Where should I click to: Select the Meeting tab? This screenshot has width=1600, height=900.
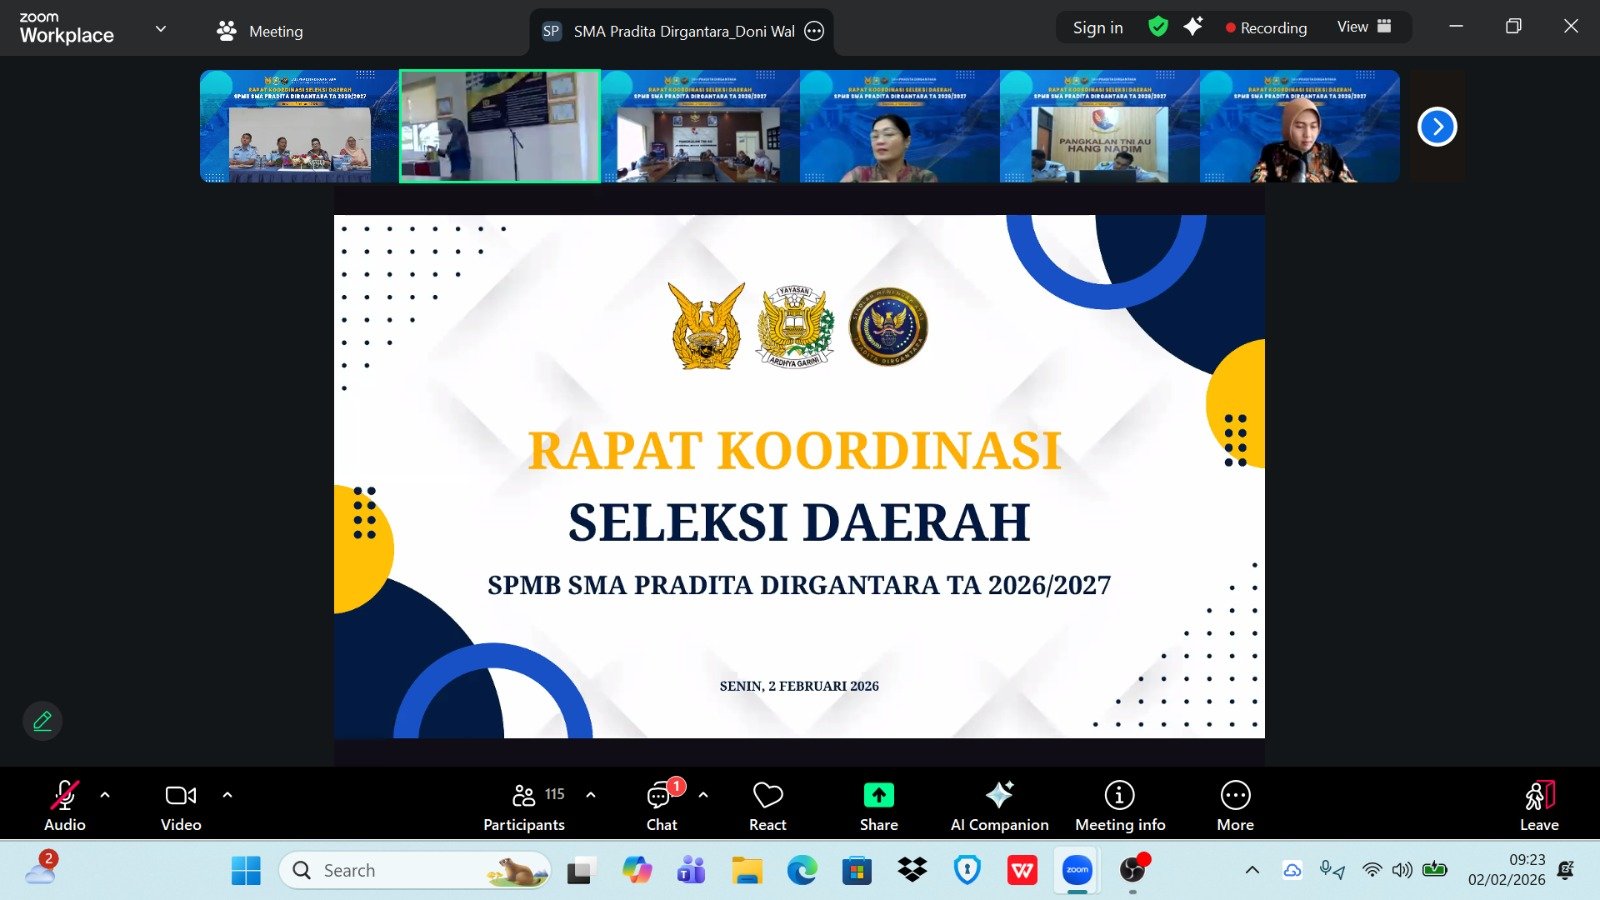click(x=261, y=31)
